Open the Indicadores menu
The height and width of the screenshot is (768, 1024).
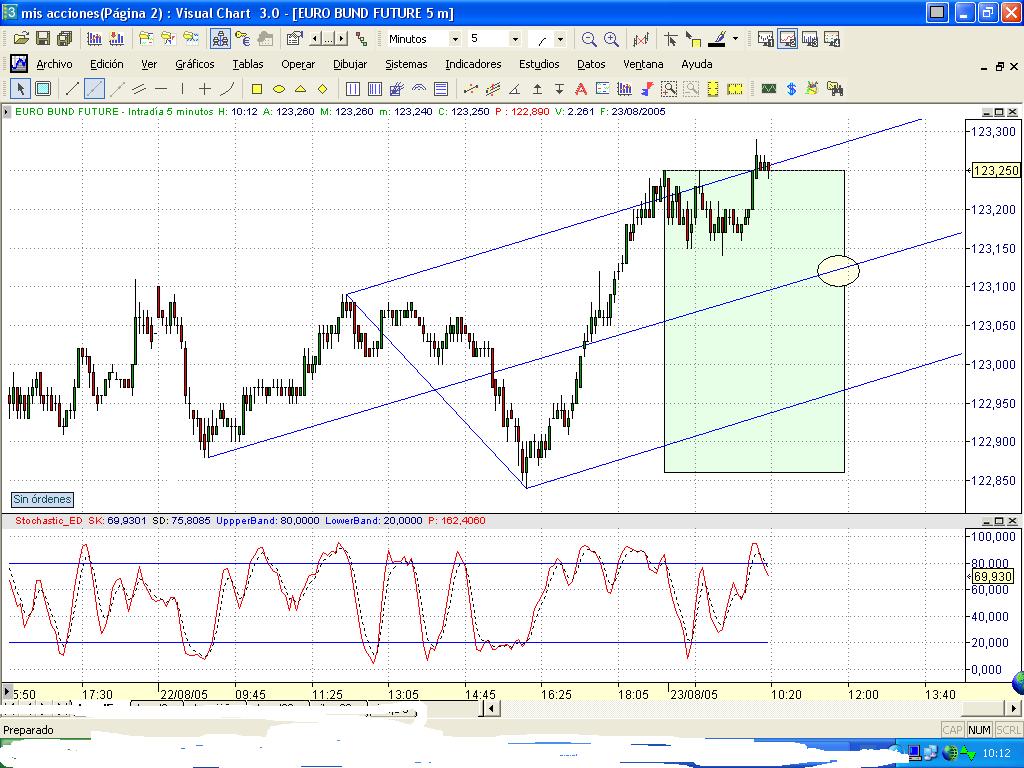coord(473,64)
